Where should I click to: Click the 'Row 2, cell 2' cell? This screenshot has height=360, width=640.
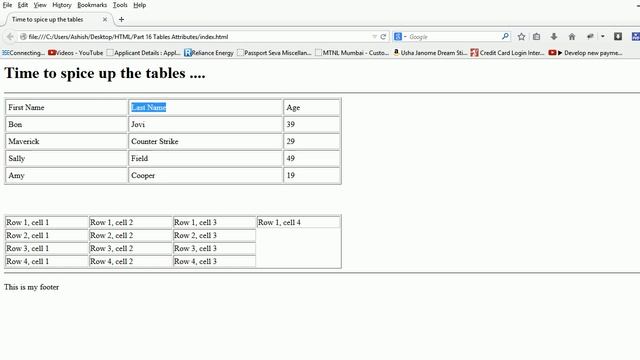[x=131, y=236]
